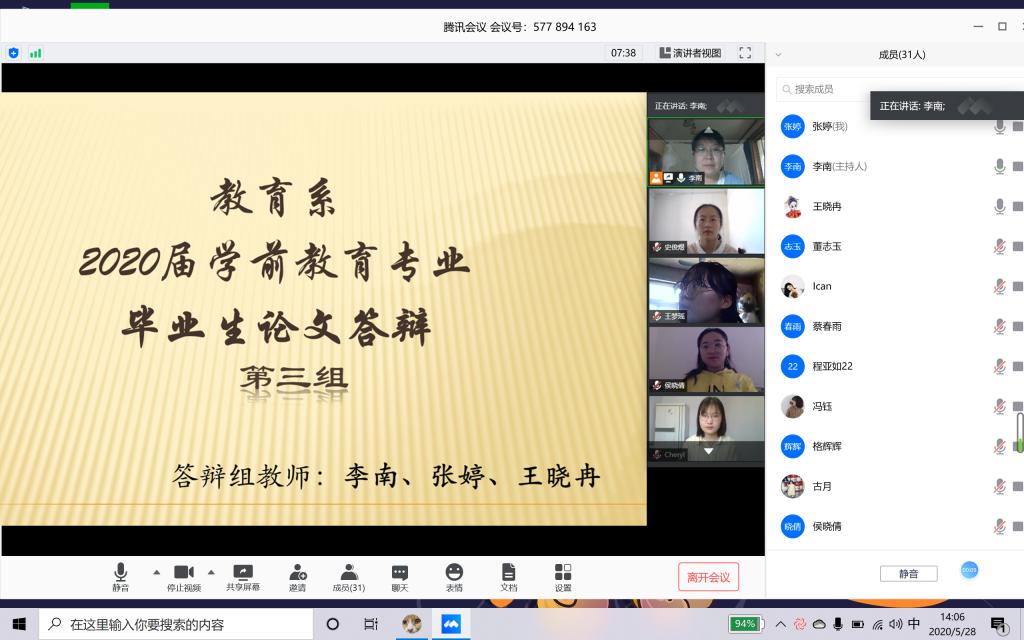This screenshot has width=1024, height=640.
Task: Expand audio options arrow beside 静音
Action: point(156,572)
